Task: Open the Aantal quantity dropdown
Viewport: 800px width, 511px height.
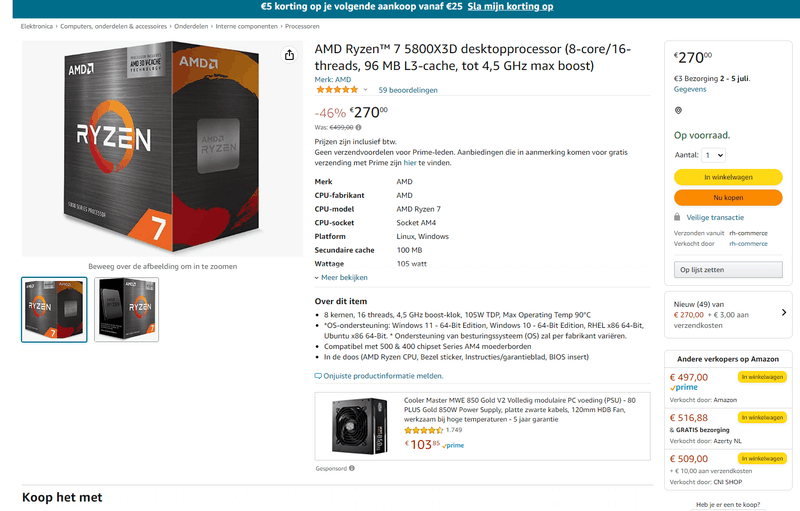Action: (713, 155)
